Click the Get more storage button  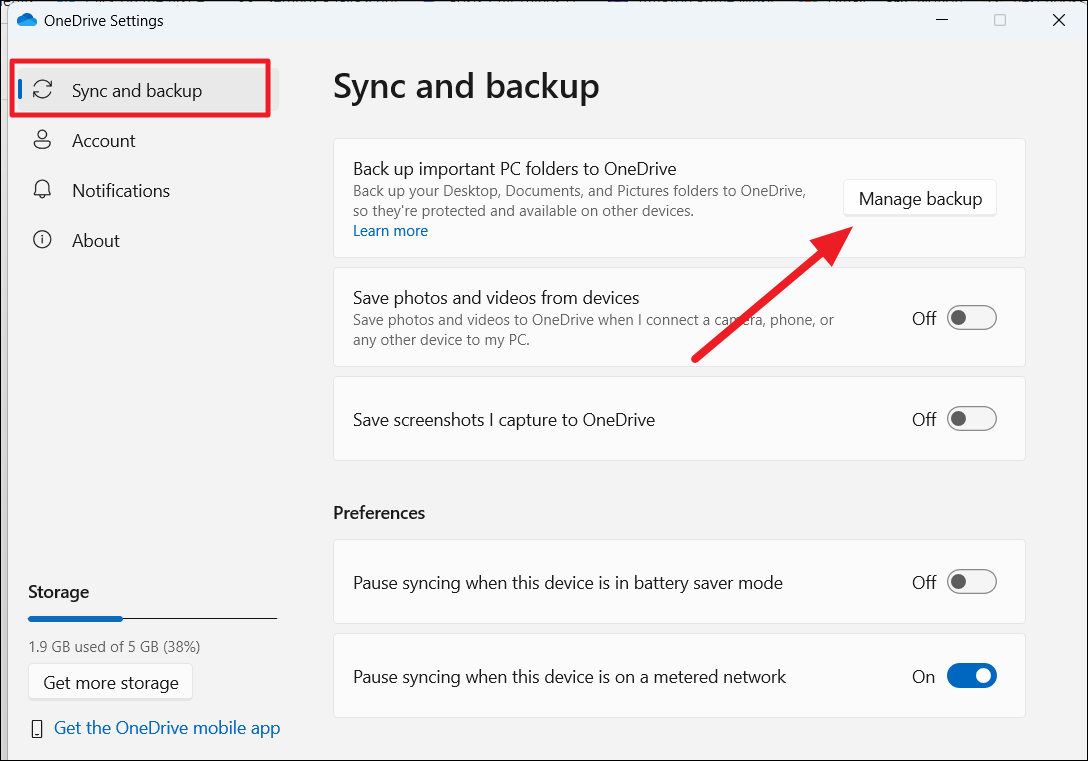111,683
